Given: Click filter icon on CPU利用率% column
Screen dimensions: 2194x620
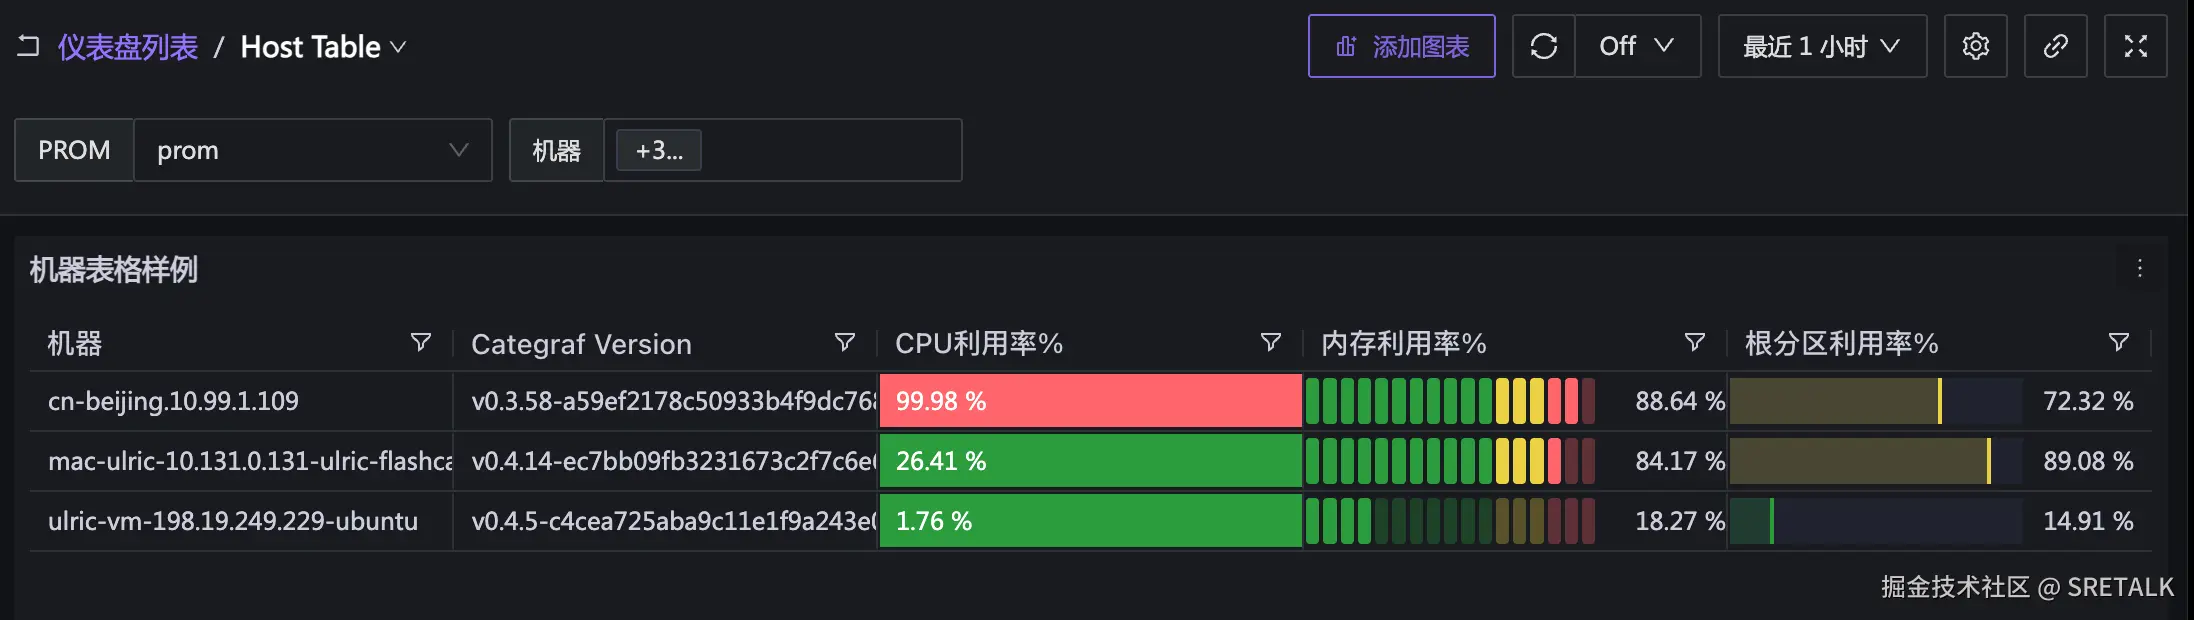Looking at the screenshot, I should (1270, 343).
